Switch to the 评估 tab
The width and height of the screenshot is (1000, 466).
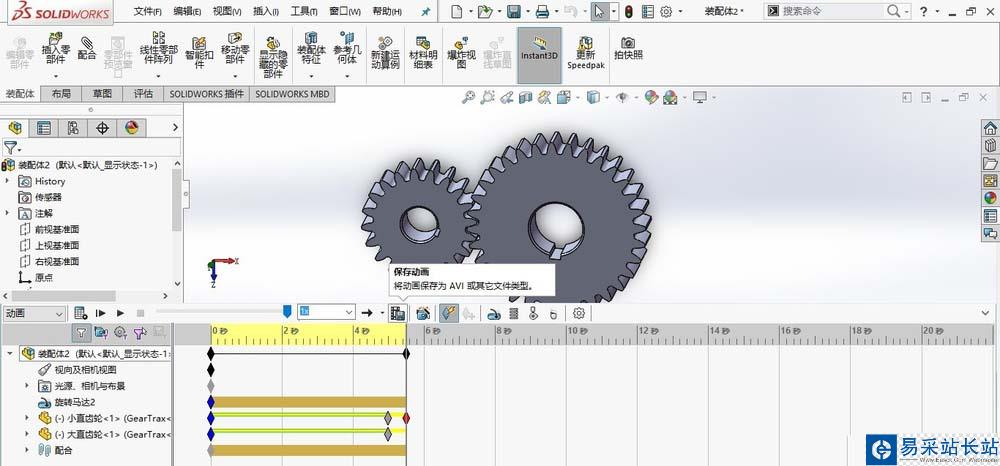tap(143, 94)
